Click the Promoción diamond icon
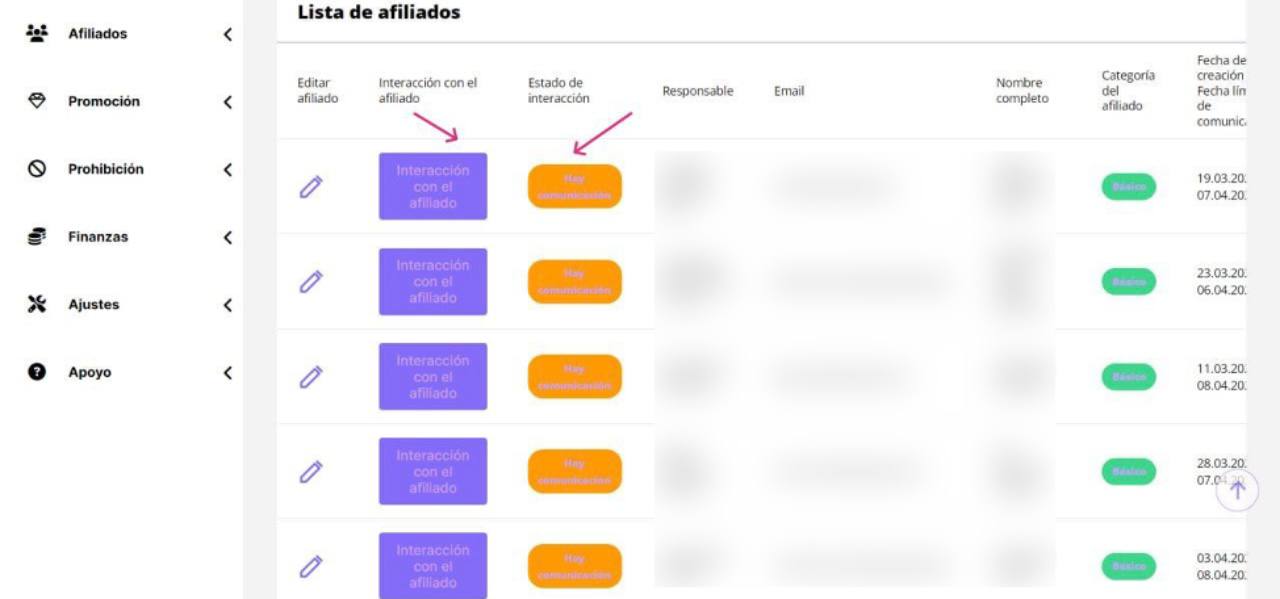 [36, 101]
